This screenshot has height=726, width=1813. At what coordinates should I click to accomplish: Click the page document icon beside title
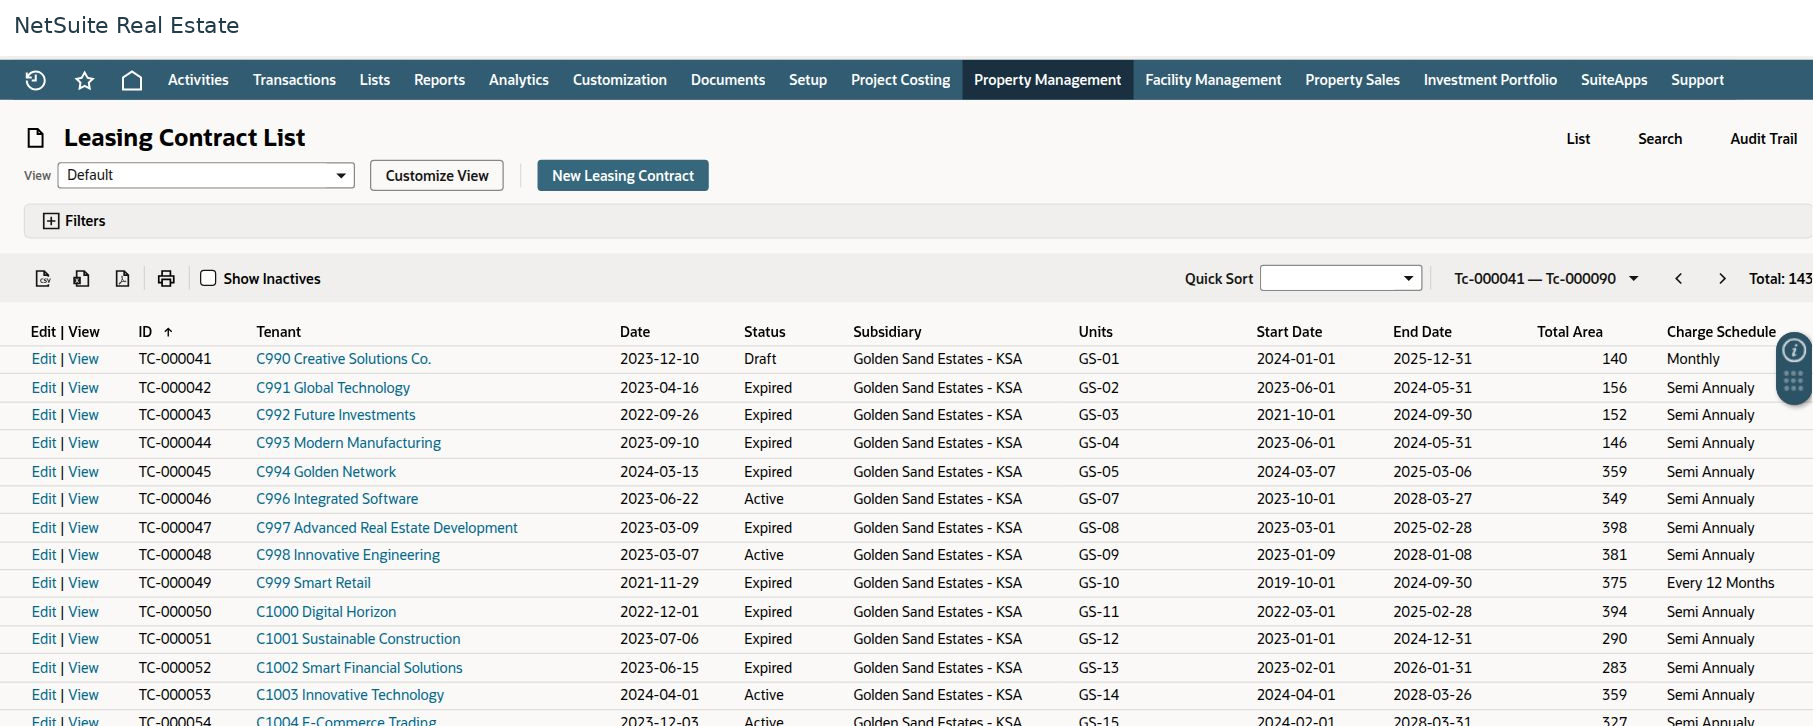[36, 138]
